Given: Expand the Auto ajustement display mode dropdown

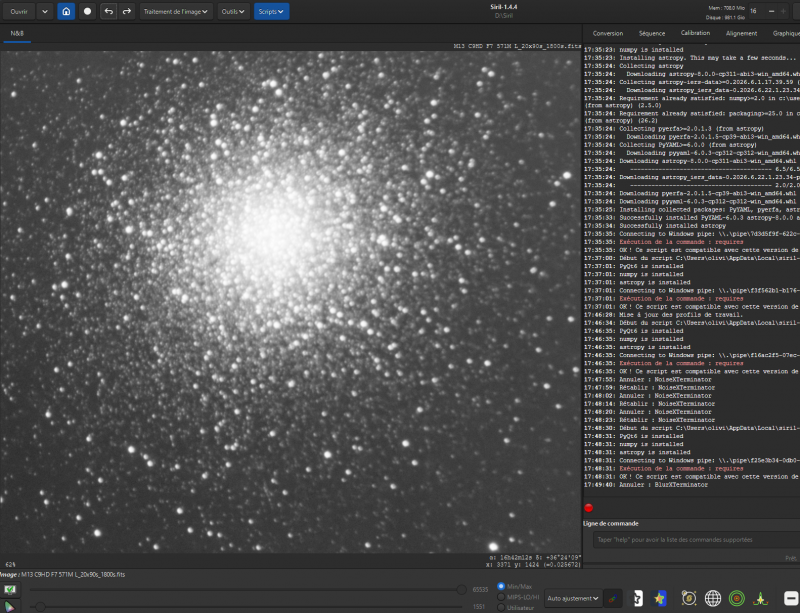Looking at the screenshot, I should pos(572,598).
